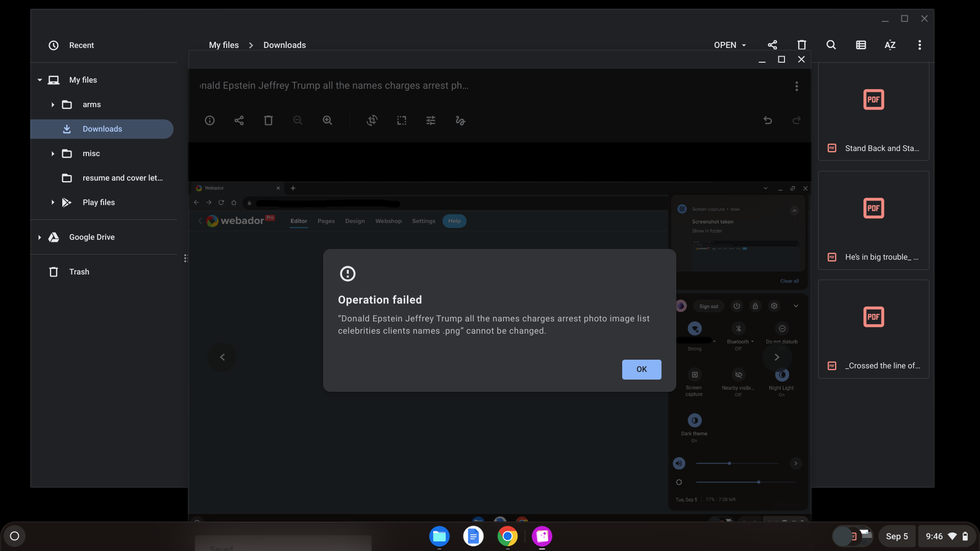This screenshot has width=980, height=551.
Task: Expand the Play files folder
Action: coord(52,202)
